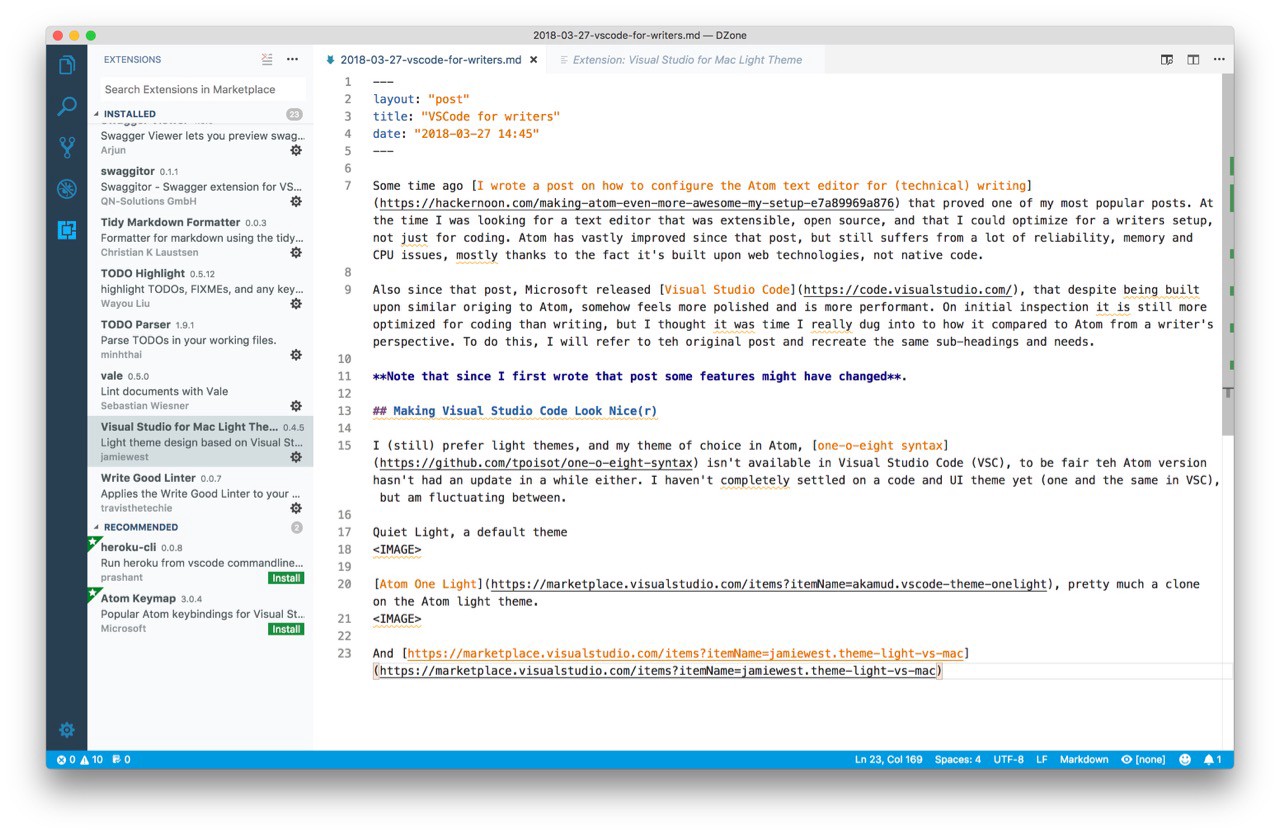
Task: Open the gear menu for vale extension
Action: [x=296, y=406]
